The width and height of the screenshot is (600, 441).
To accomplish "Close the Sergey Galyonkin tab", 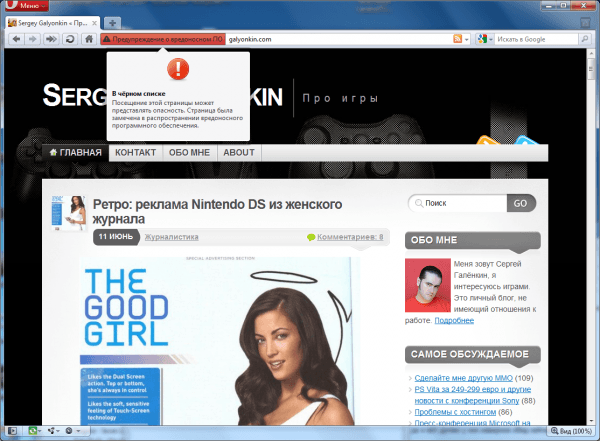I will click(94, 23).
